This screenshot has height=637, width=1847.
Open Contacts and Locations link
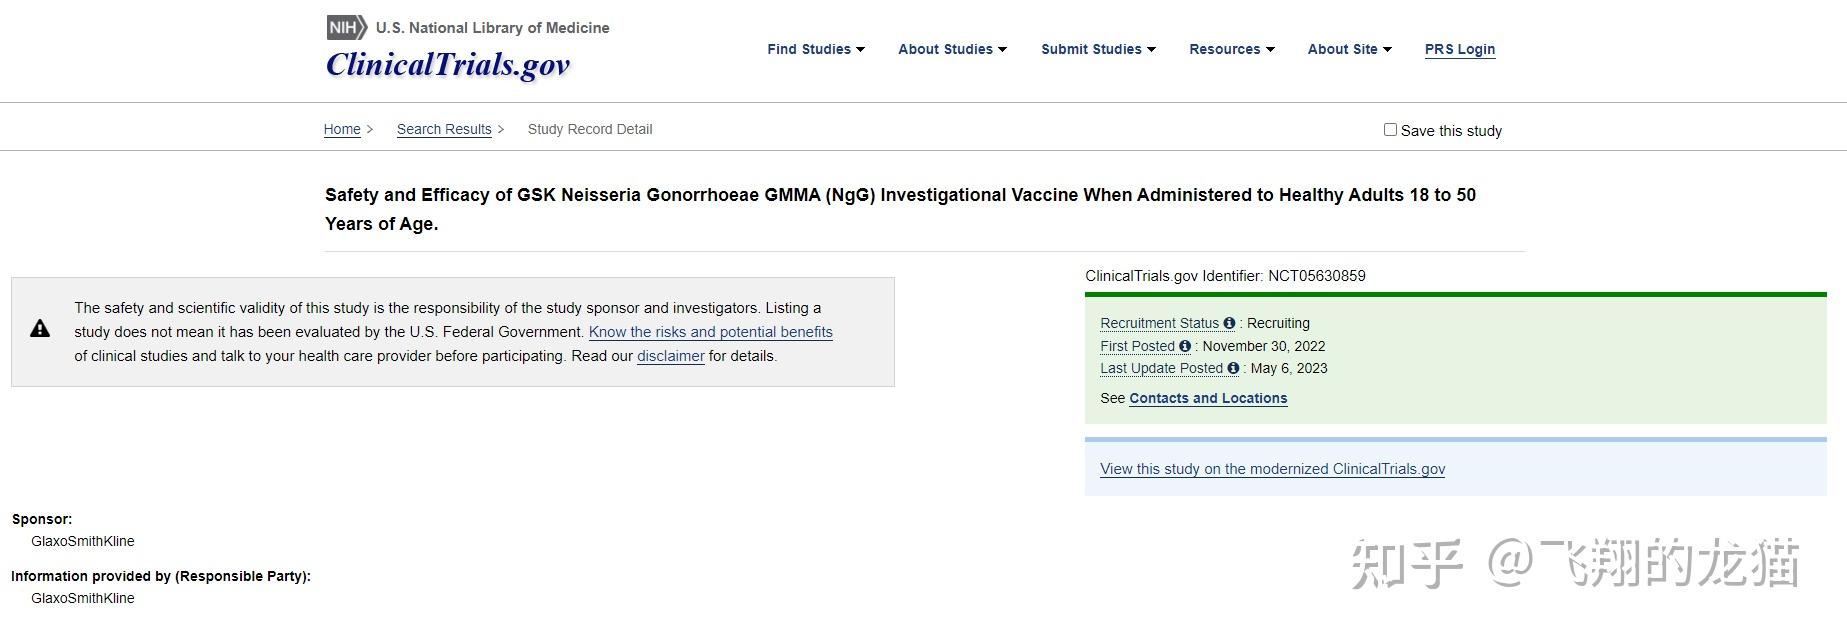(x=1207, y=398)
